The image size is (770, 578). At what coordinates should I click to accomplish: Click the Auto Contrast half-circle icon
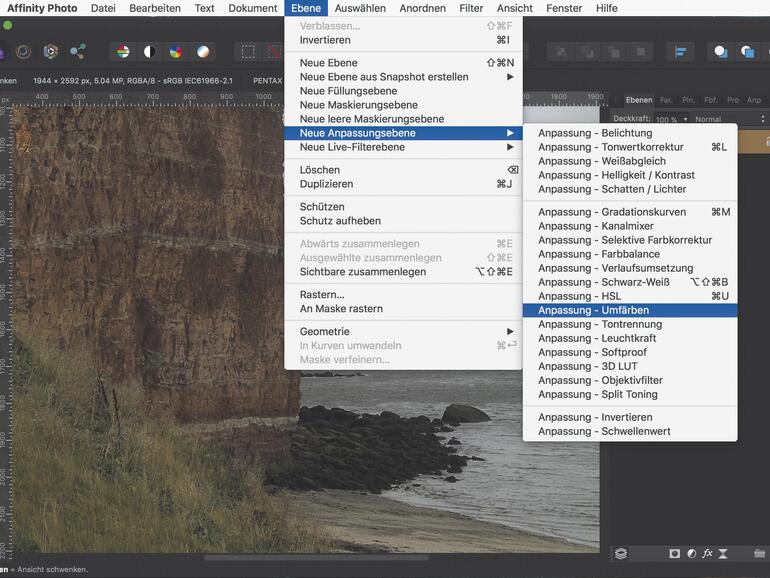click(x=149, y=52)
